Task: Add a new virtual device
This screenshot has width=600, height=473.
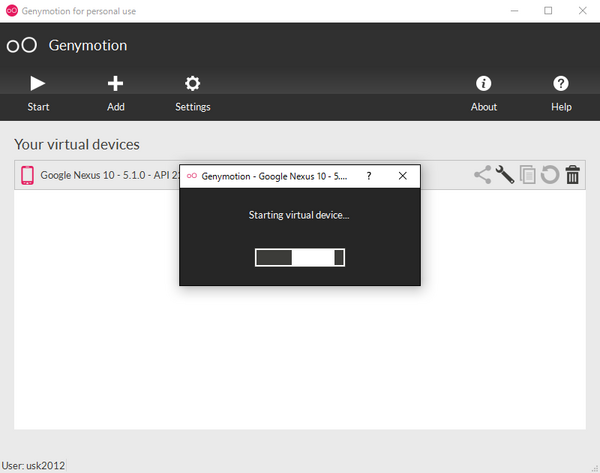Action: coord(115,84)
